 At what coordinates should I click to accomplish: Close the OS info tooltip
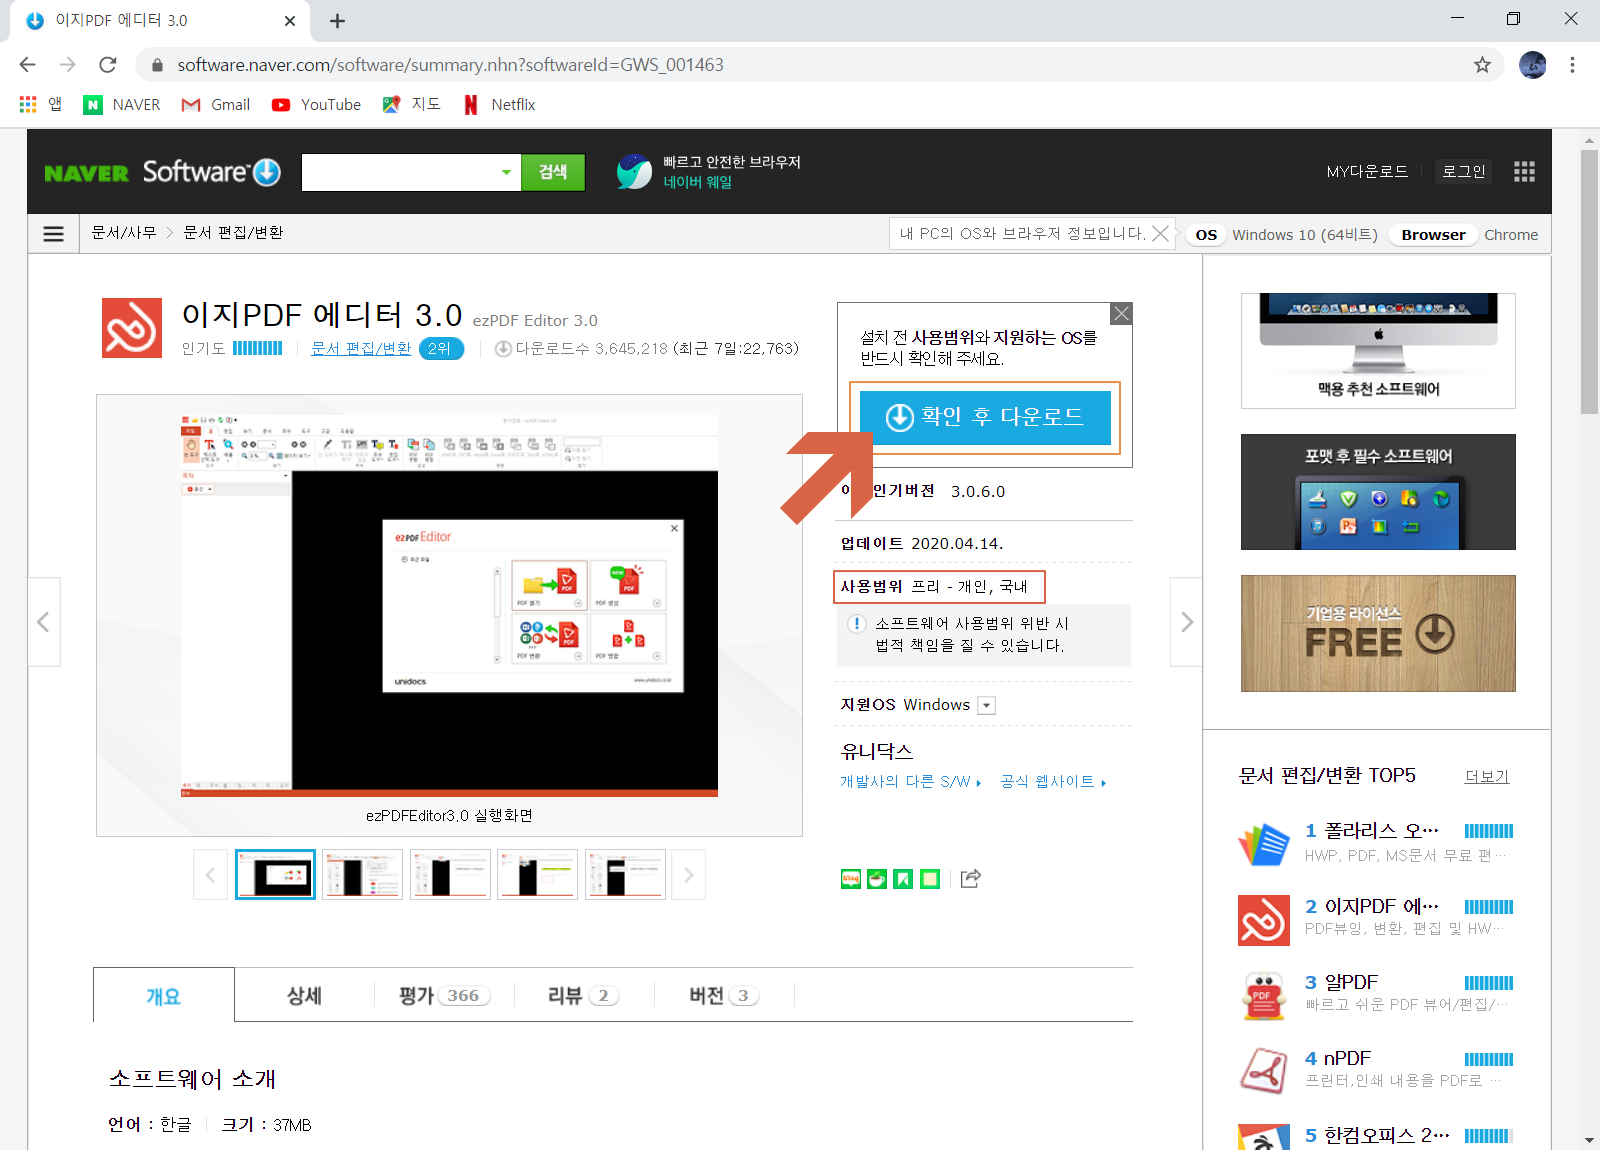click(x=1160, y=234)
